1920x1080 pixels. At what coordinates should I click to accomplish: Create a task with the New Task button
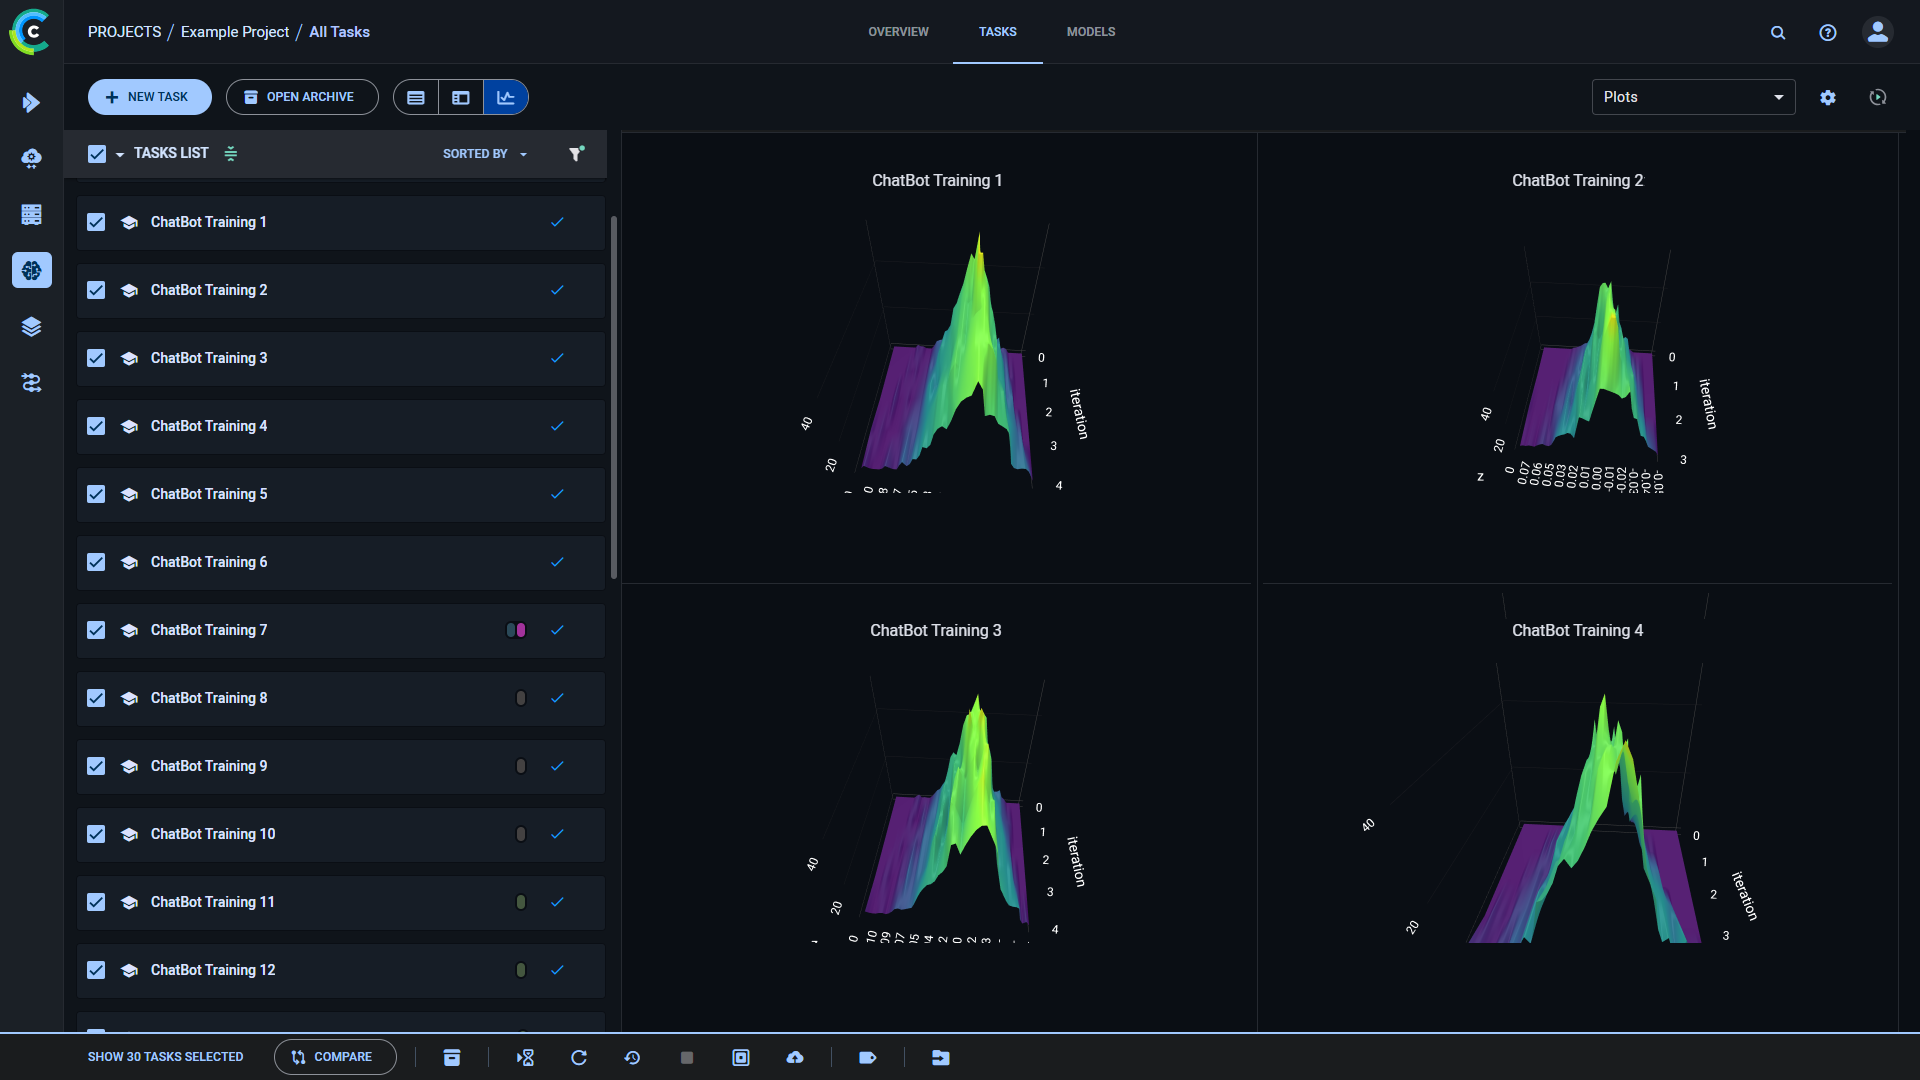(149, 96)
